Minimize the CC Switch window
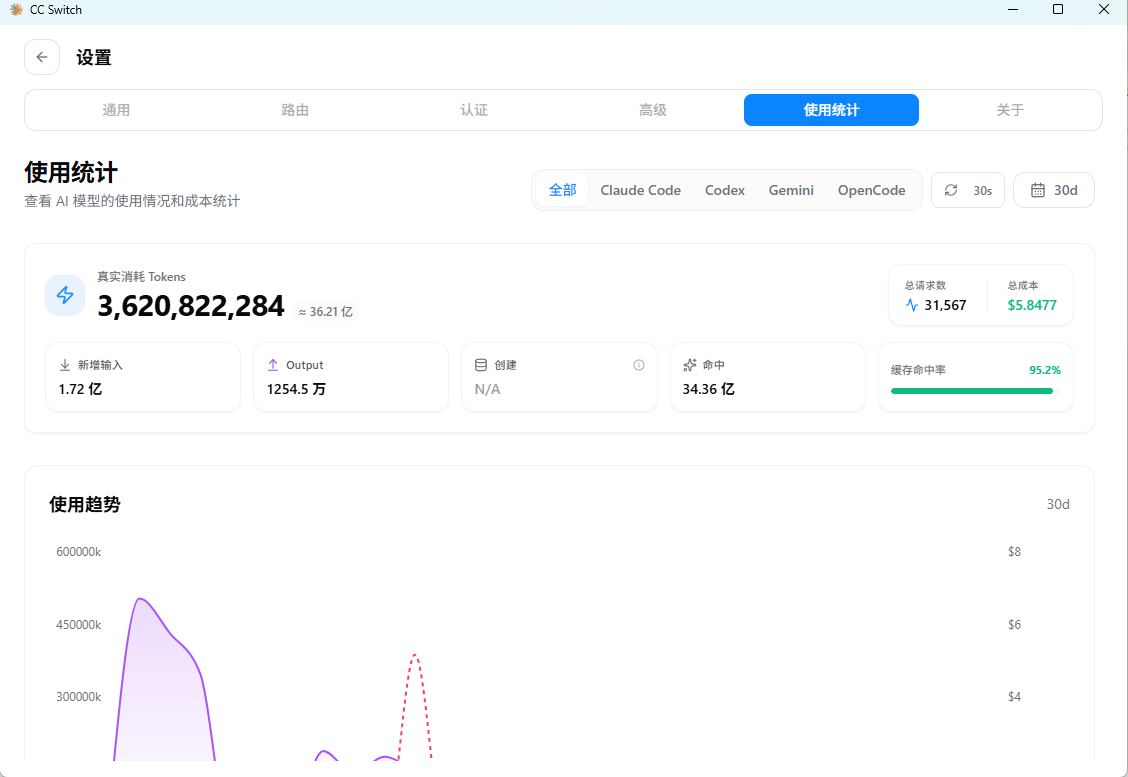Image resolution: width=1128 pixels, height=777 pixels. pyautogui.click(x=1013, y=9)
